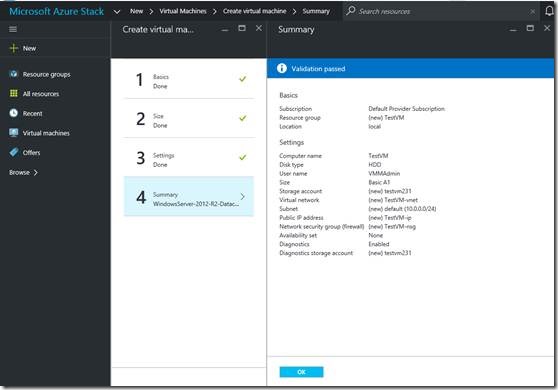
Task: Click Basic A1 size value
Action: pos(379,183)
